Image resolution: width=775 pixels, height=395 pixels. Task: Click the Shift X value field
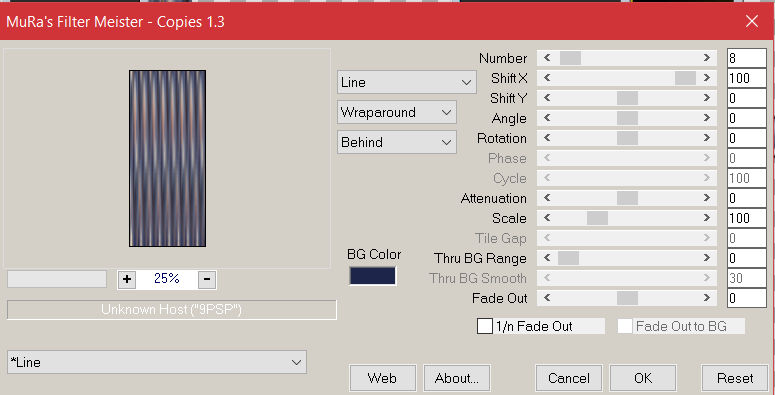(747, 78)
